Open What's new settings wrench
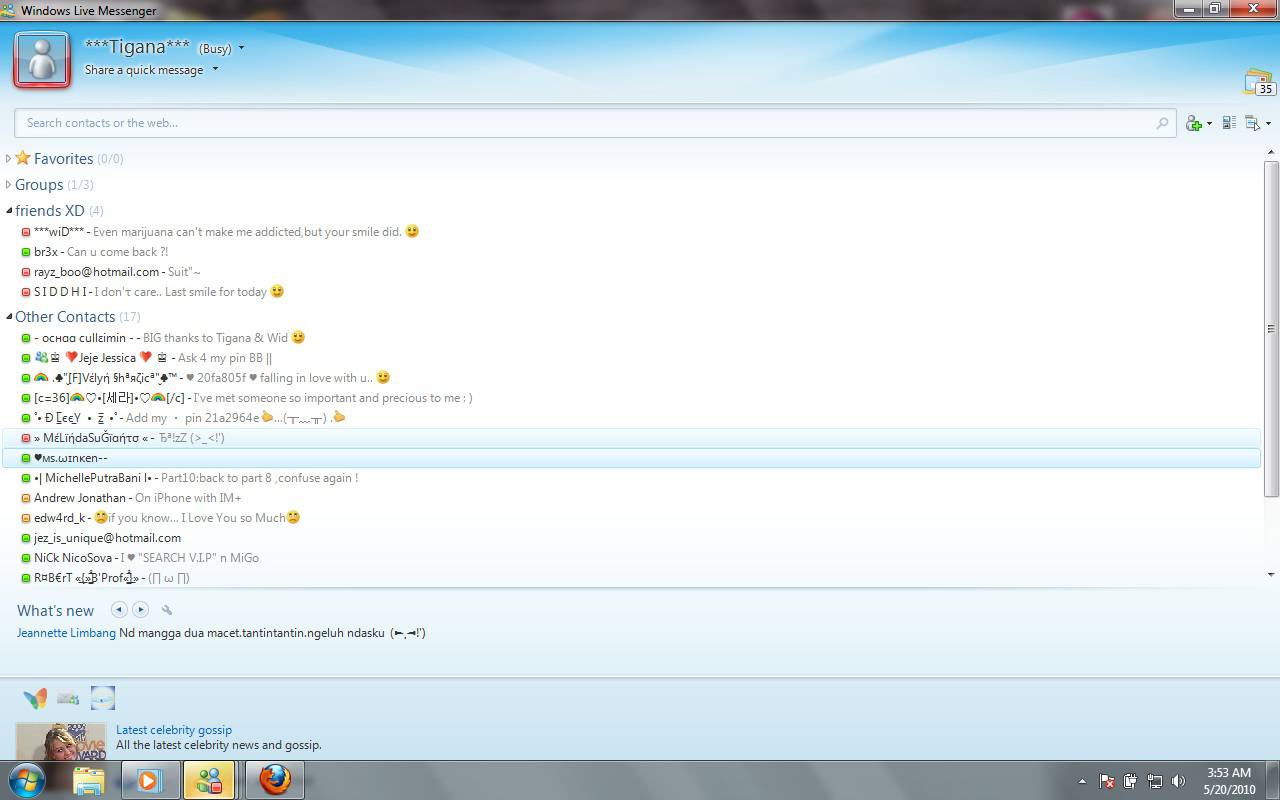1280x800 pixels. coord(167,610)
